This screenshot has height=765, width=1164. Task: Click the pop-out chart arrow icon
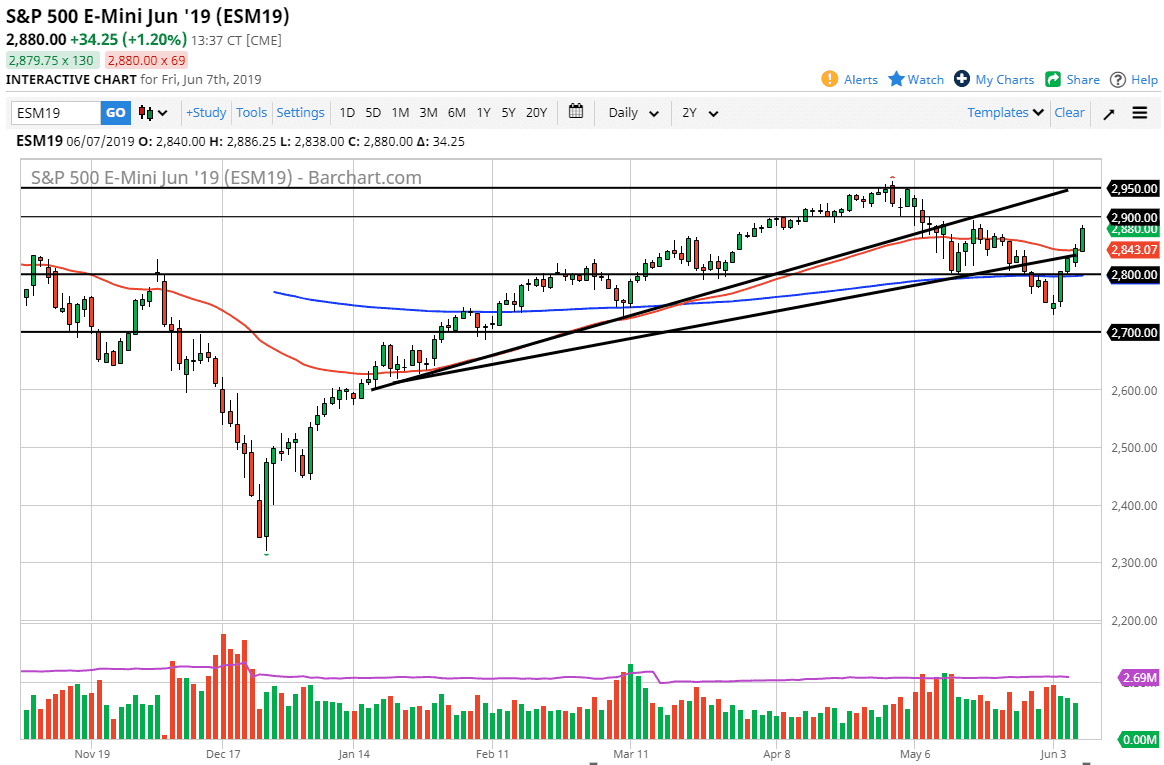click(1108, 113)
